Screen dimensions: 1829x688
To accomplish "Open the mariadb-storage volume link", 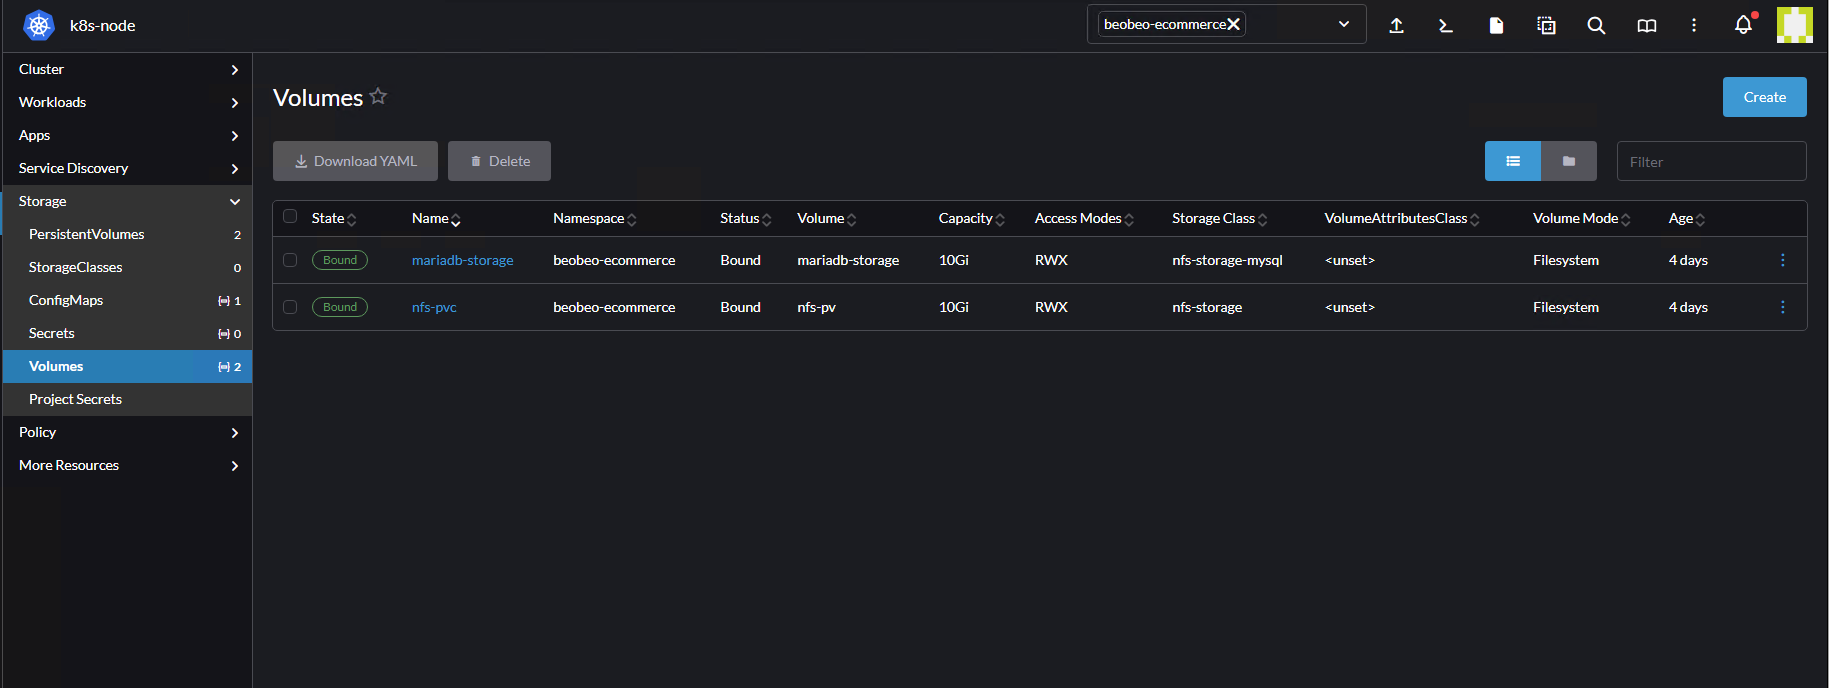I will point(462,260).
